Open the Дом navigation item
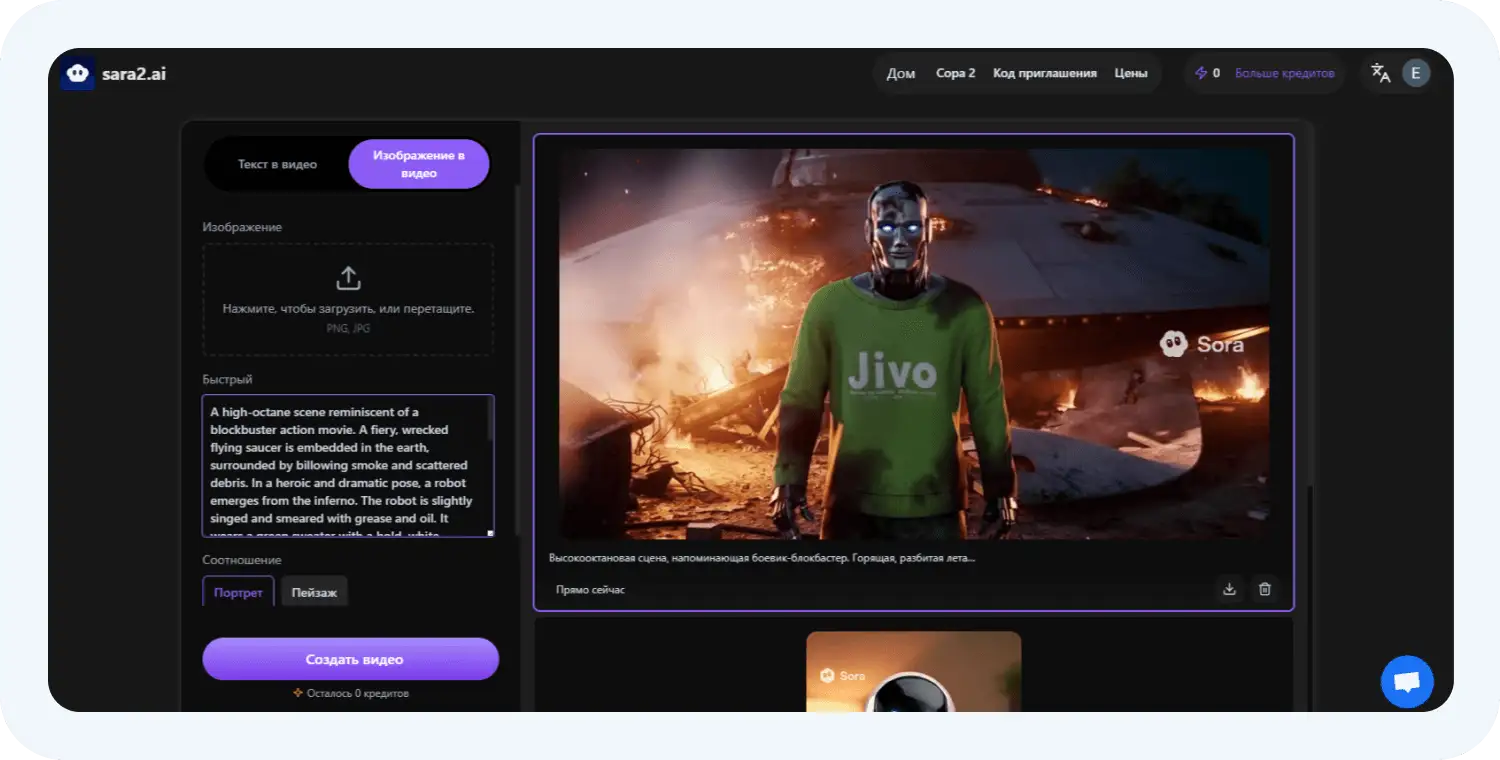 [x=900, y=73]
